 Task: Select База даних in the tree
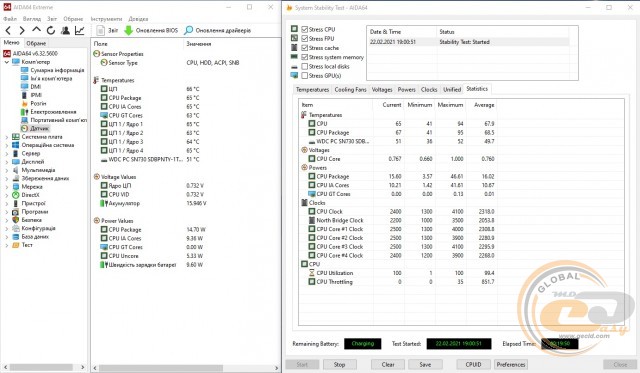tap(35, 237)
